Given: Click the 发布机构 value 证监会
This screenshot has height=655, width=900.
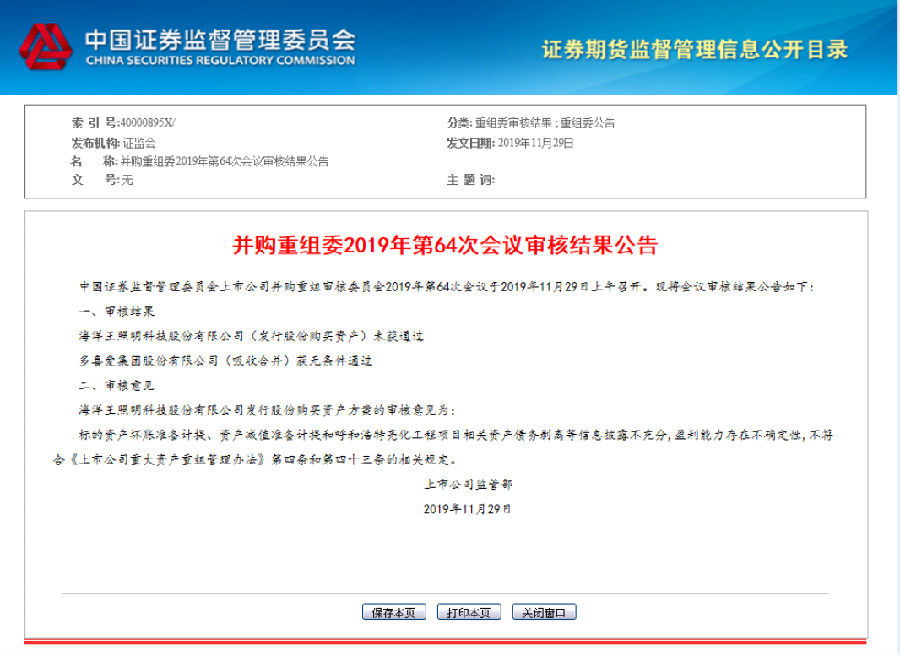Looking at the screenshot, I should [x=139, y=143].
